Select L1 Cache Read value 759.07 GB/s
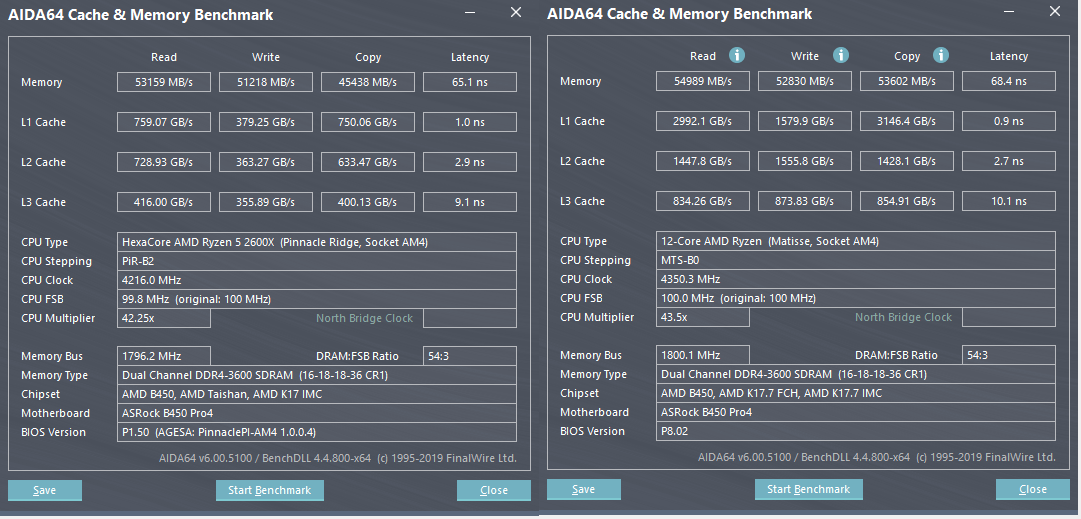Viewport: 1081px width, 519px height. pos(164,122)
